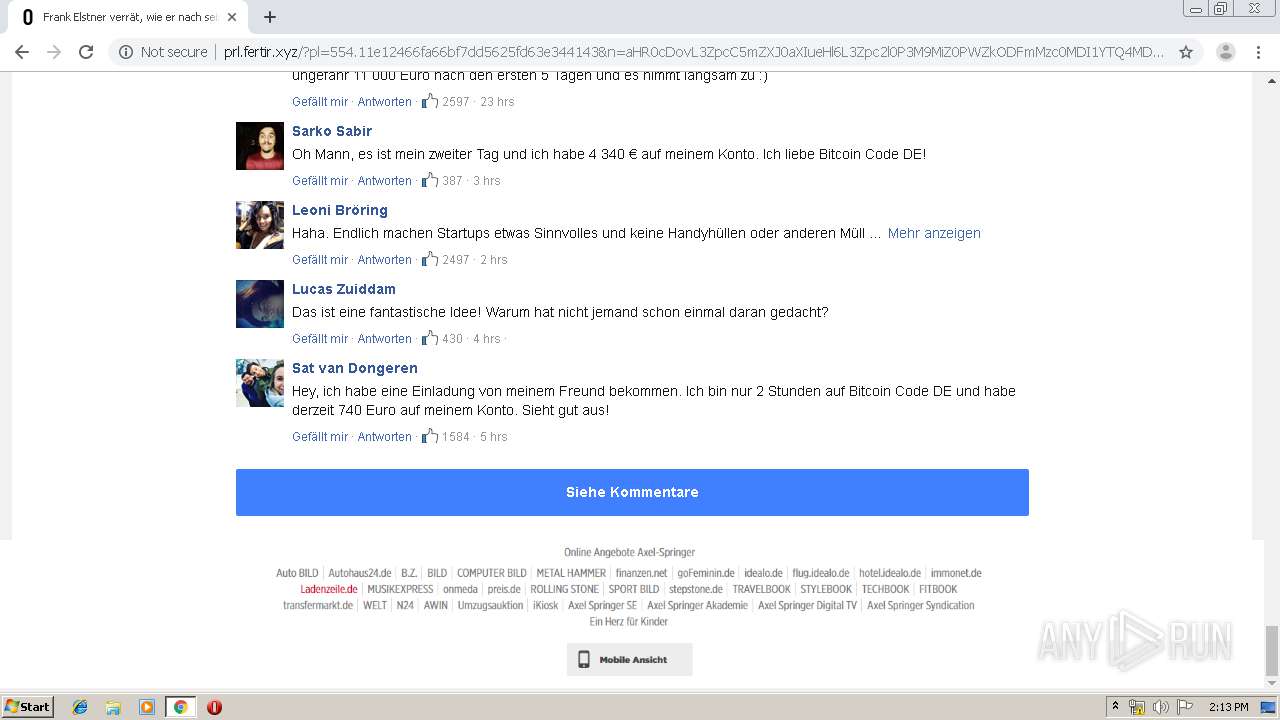Viewport: 1280px width, 720px height.
Task: Open the Not secure site info icon
Action: 126,52
